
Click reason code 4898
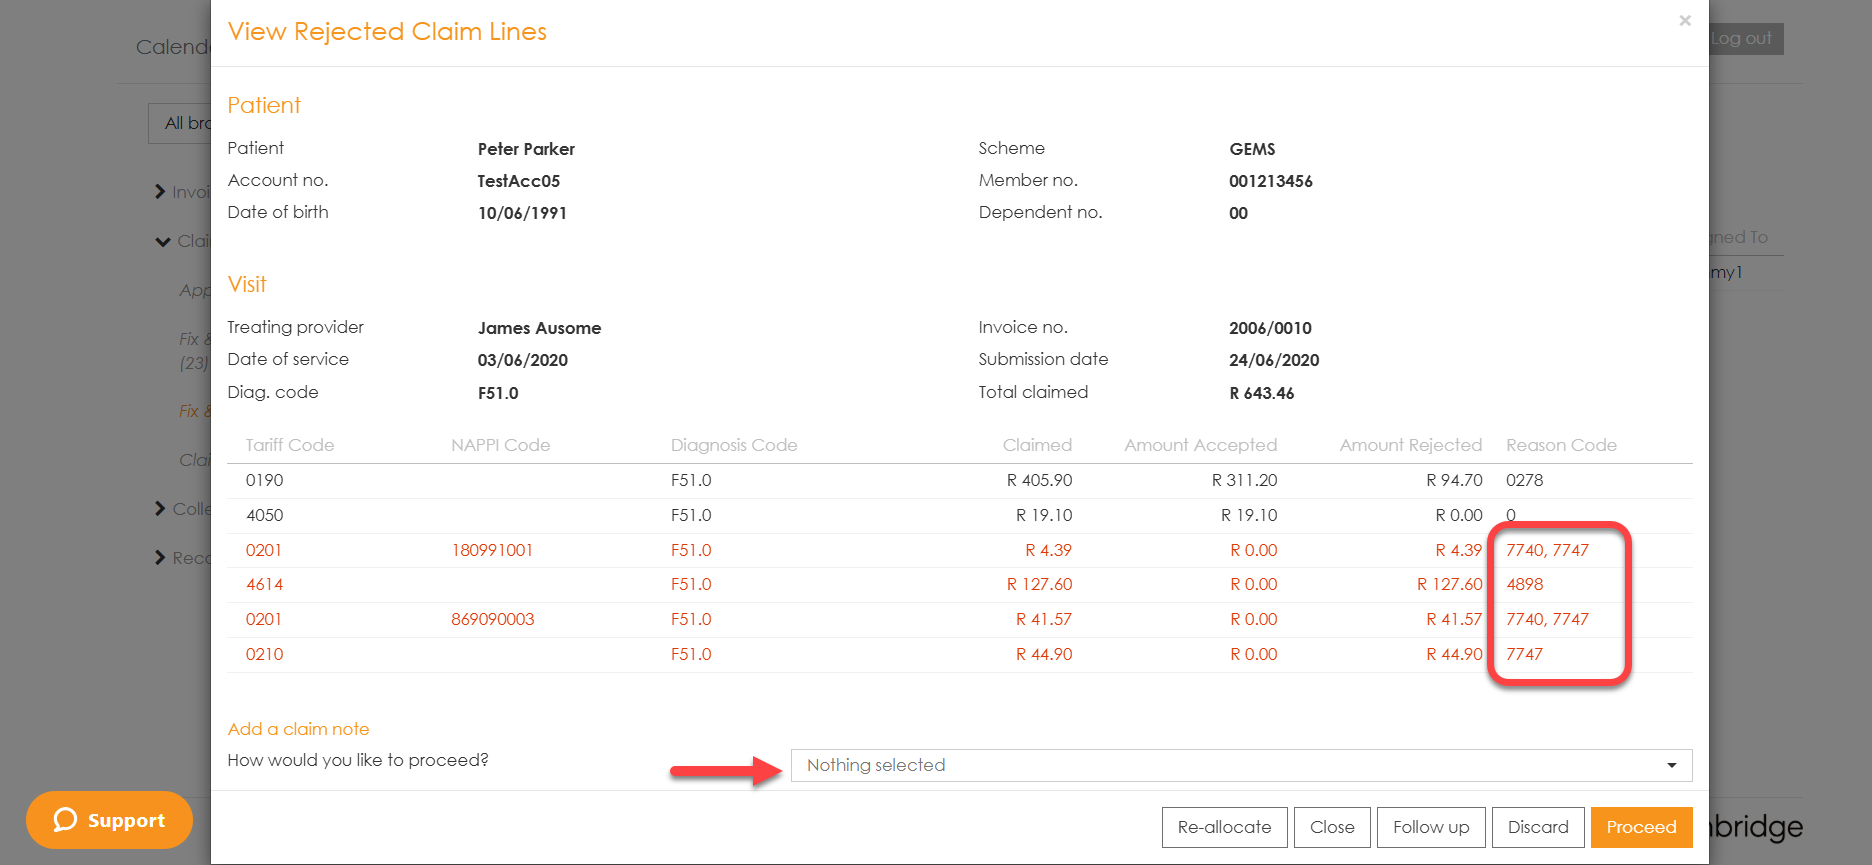[1524, 584]
